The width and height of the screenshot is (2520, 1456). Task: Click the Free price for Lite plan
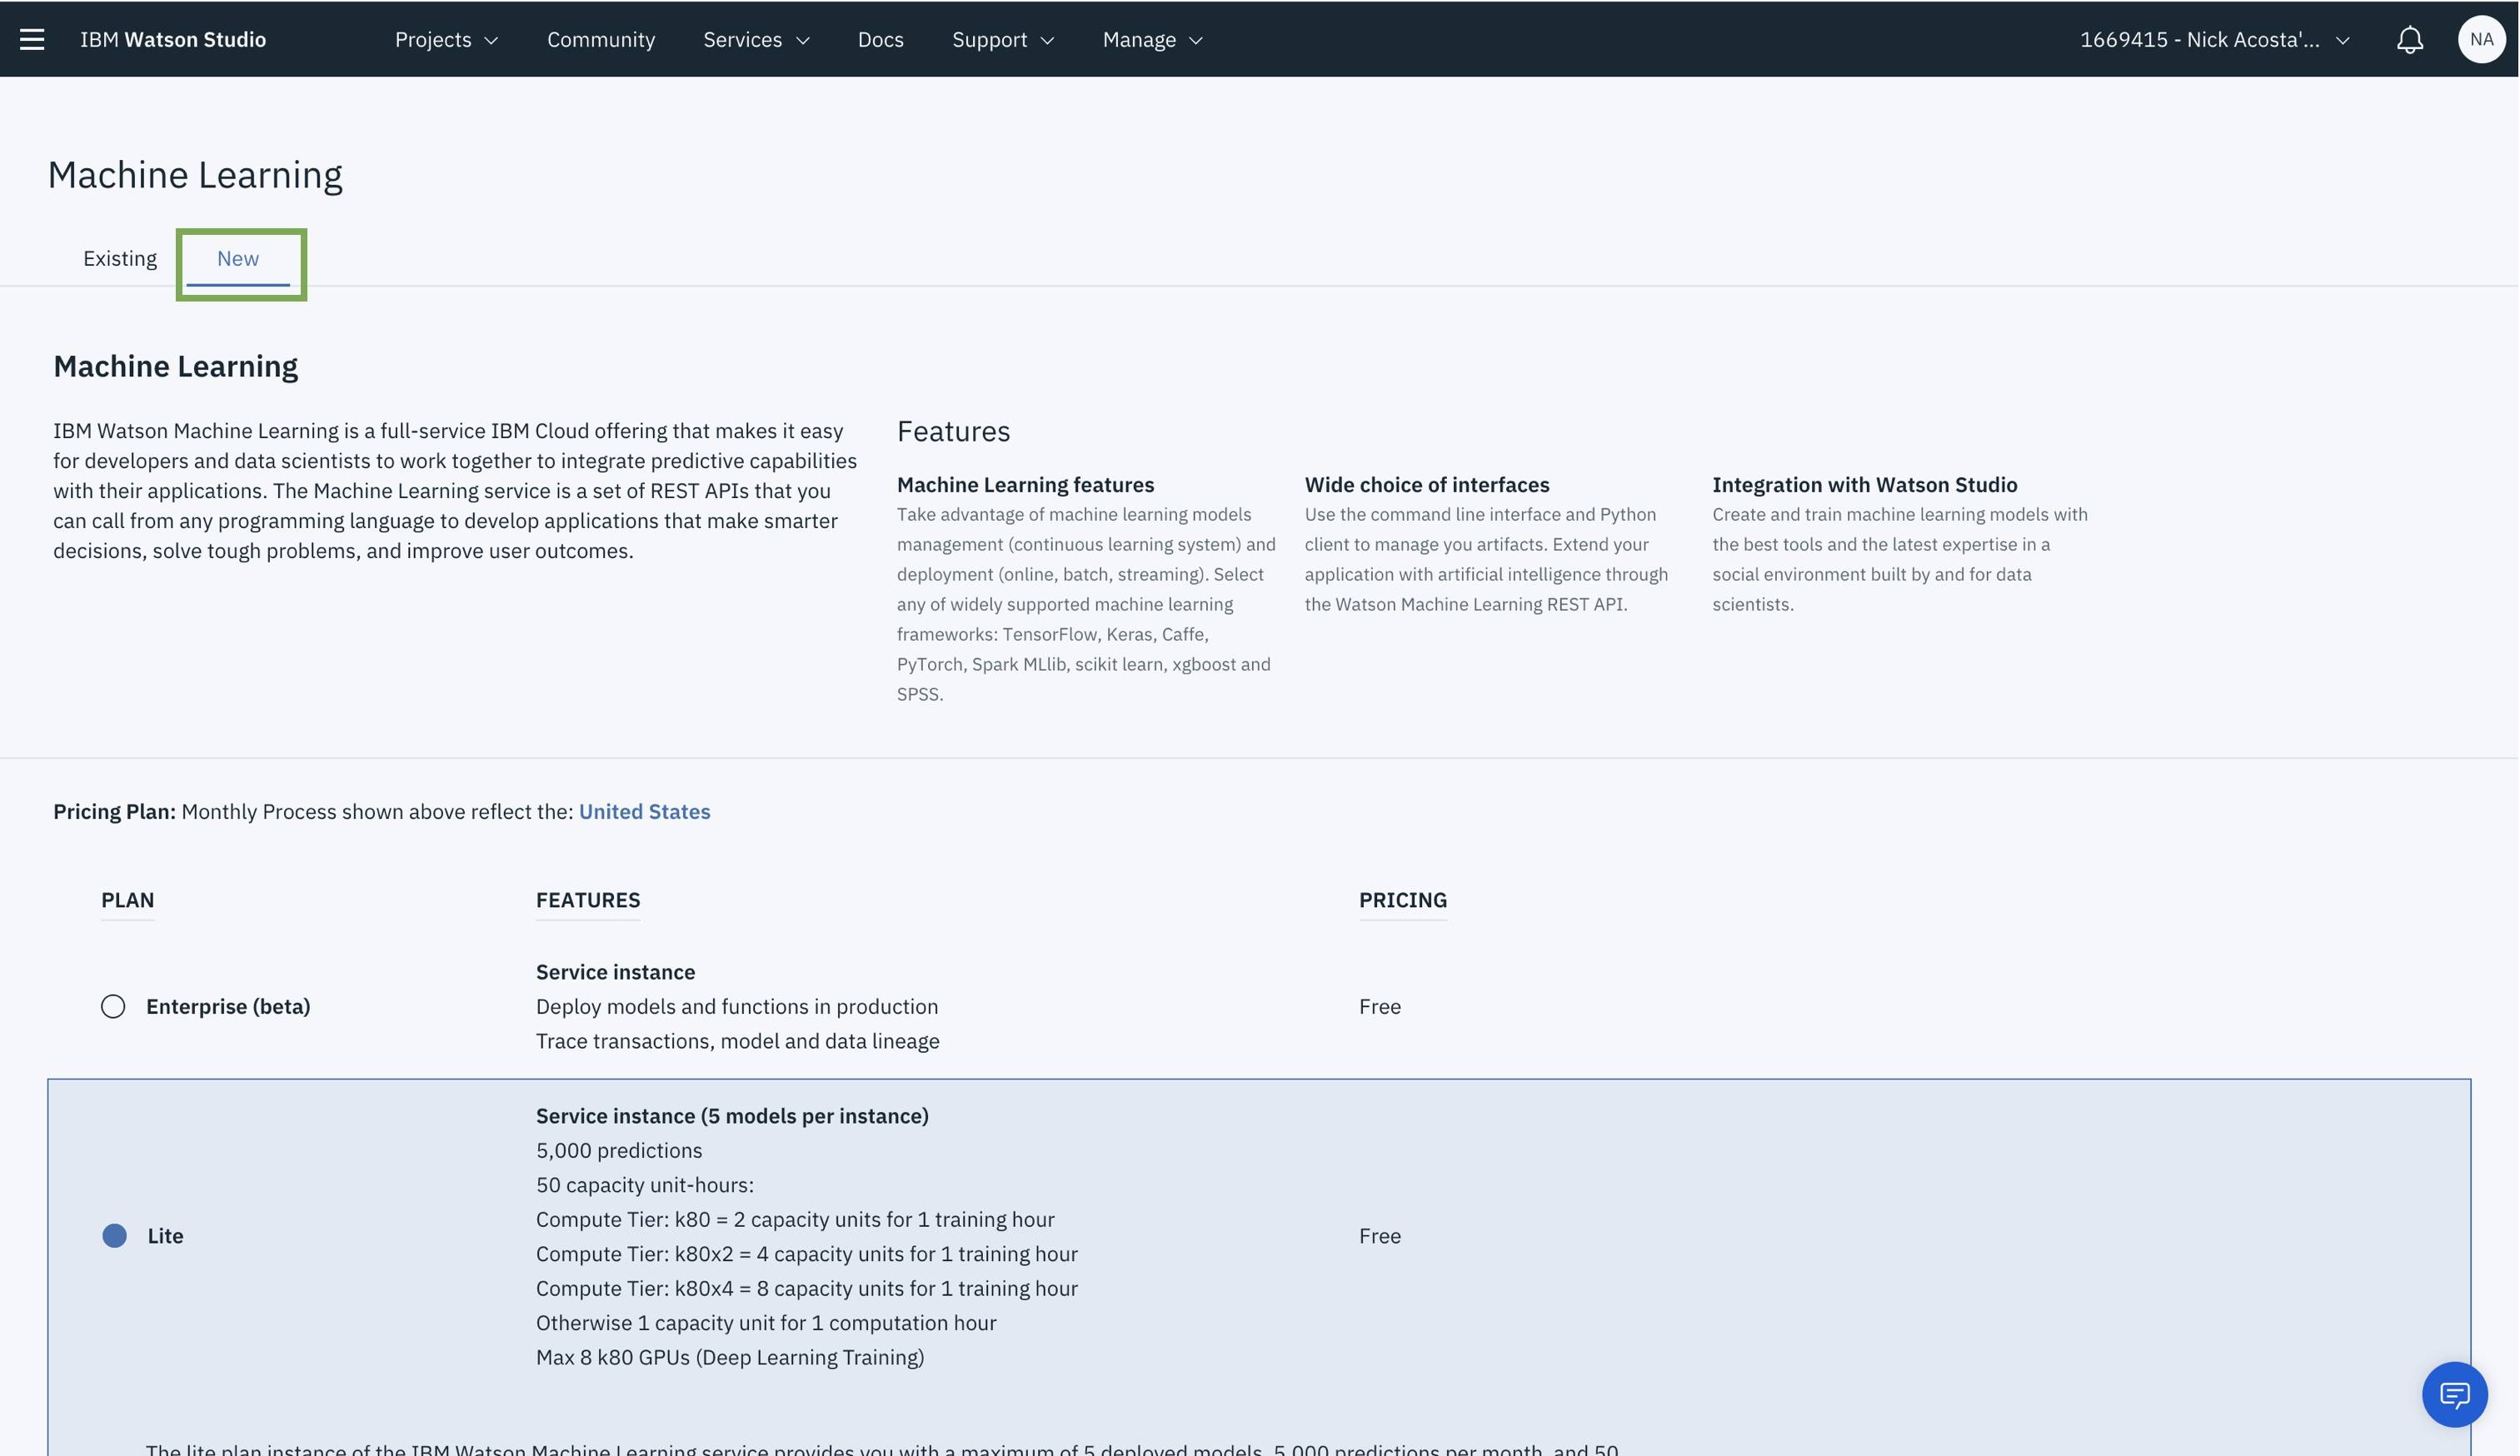pos(1379,1236)
